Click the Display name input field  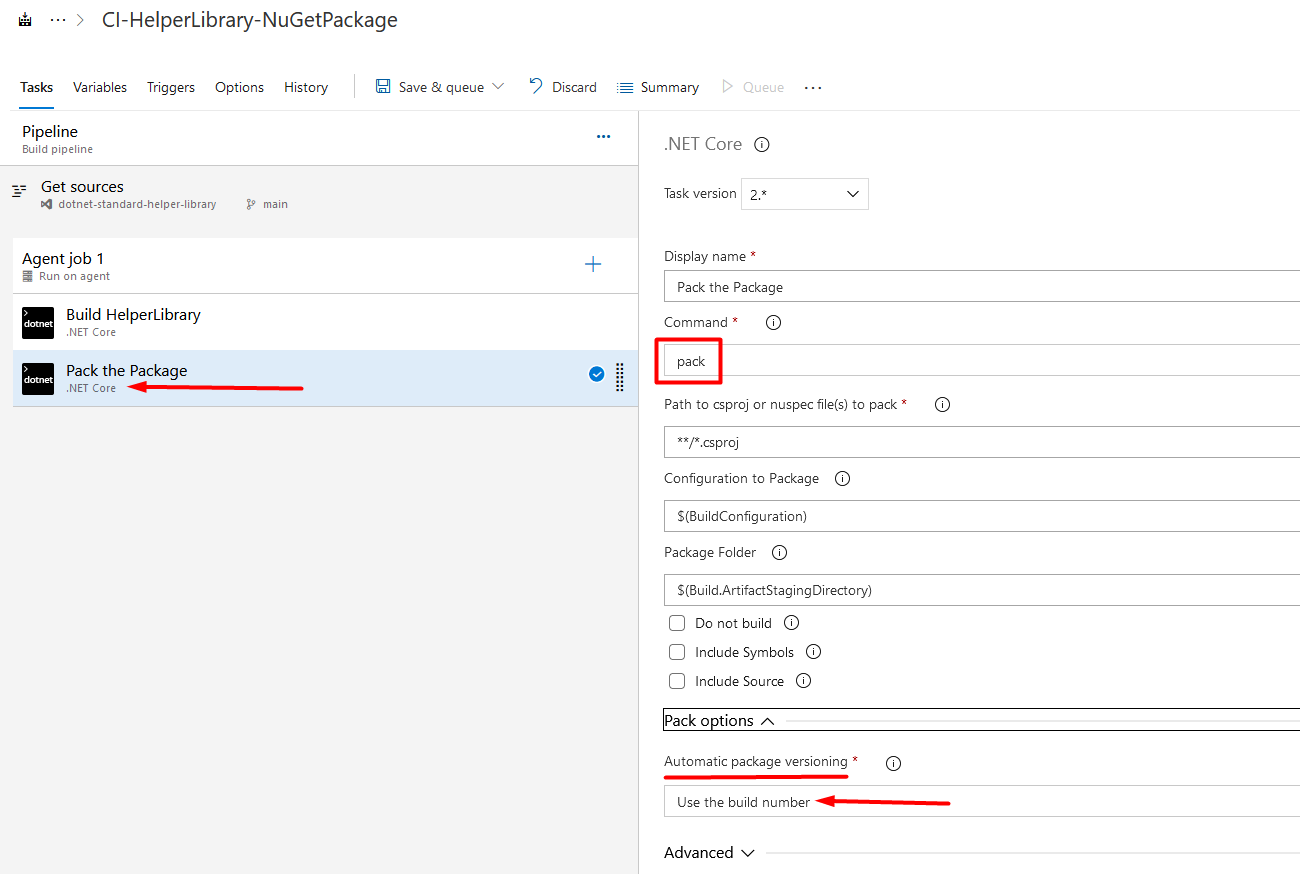[981, 287]
